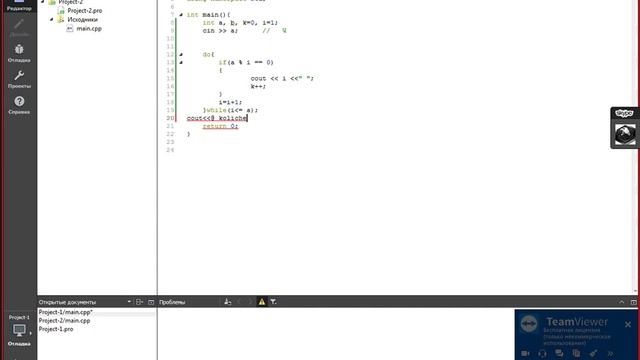Click the Skype contact avatar thumbnail
Image resolution: width=640 pixels, height=360 pixels.
coord(625,134)
